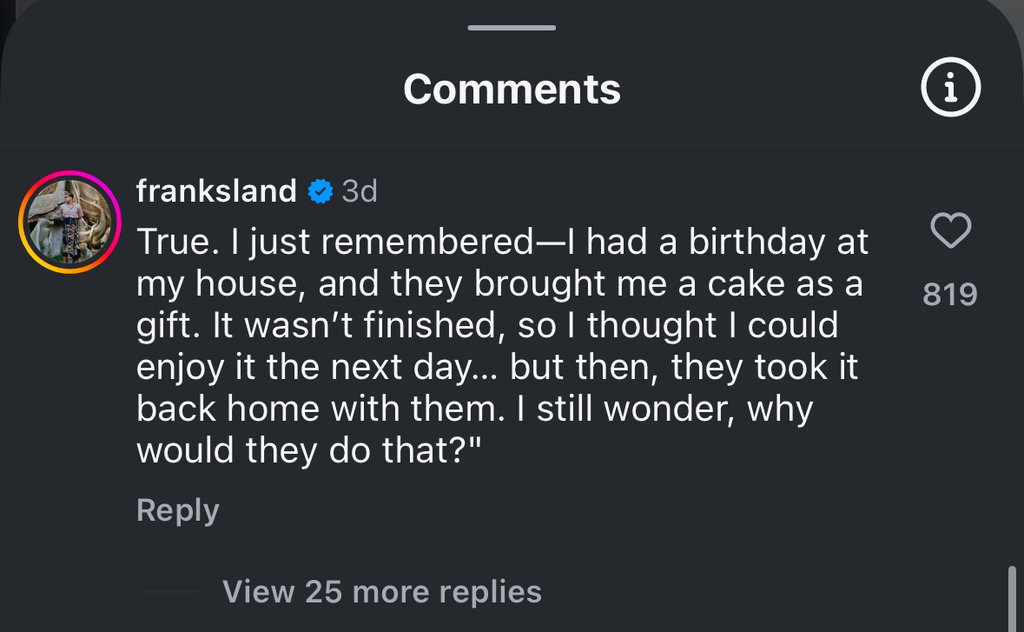Click the horizontal line beside View replies
The width and height of the screenshot is (1024, 632).
click(169, 591)
